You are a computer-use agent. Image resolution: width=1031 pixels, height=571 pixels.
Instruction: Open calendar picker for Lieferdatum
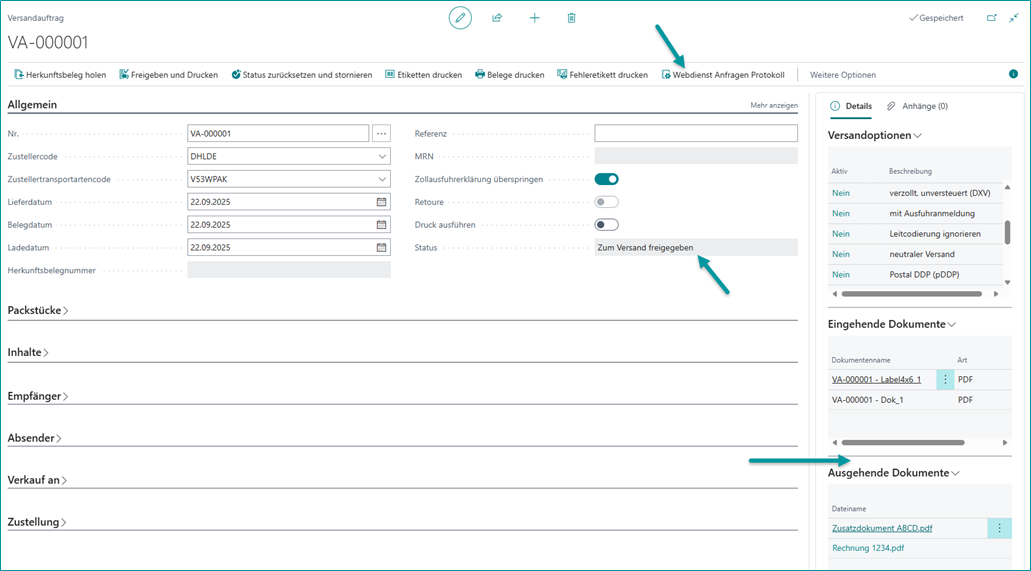[x=381, y=202]
